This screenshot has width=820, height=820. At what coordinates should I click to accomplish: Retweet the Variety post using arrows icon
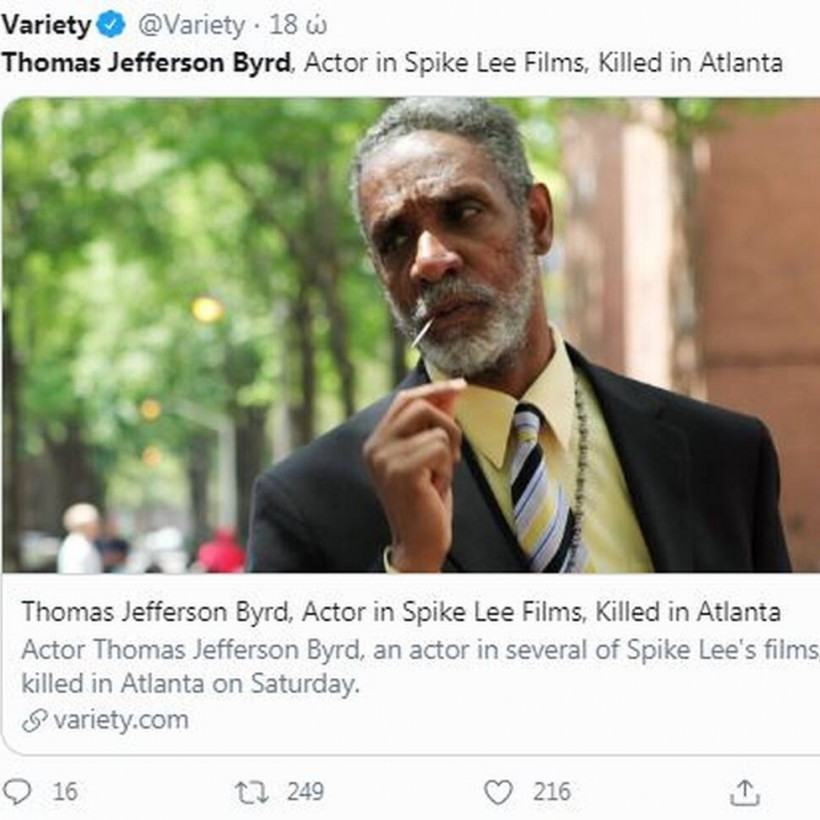tap(251, 792)
